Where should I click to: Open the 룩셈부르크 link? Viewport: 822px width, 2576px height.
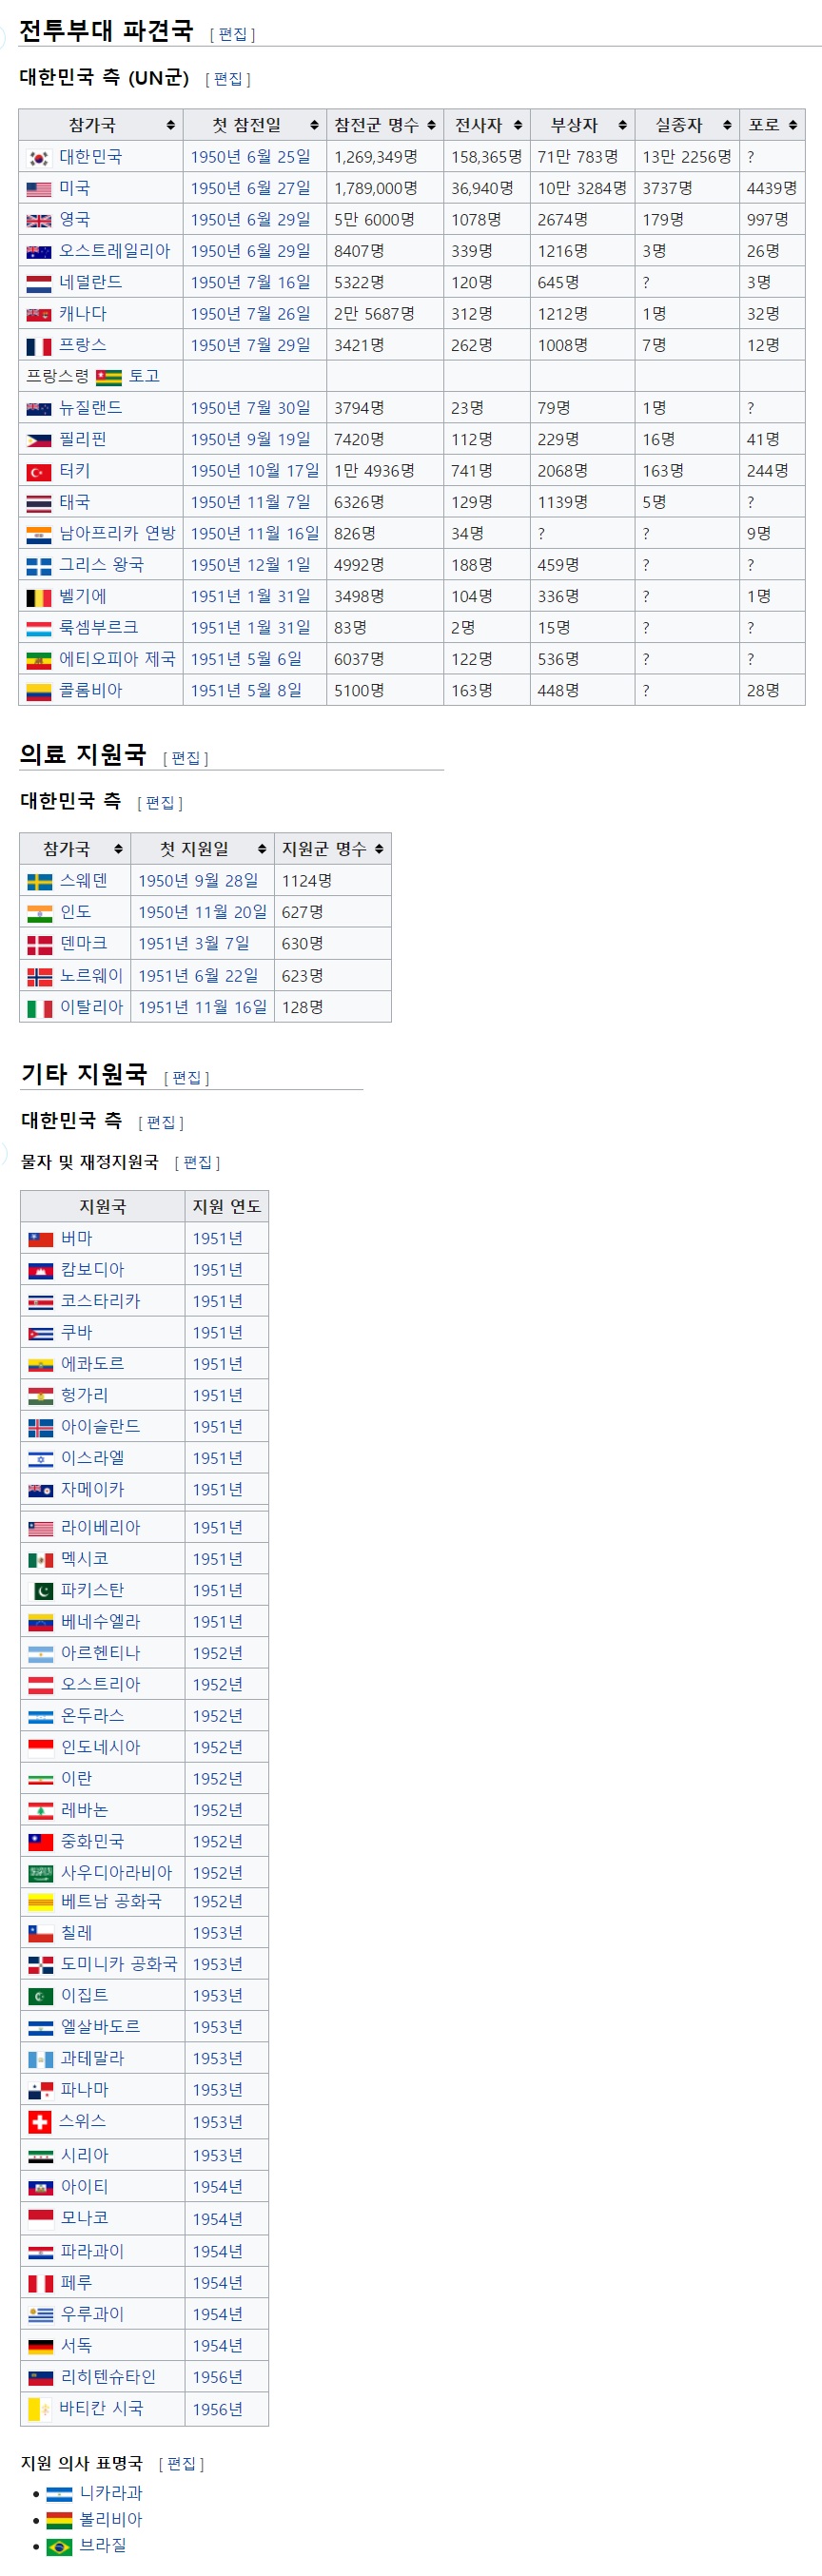(x=99, y=628)
